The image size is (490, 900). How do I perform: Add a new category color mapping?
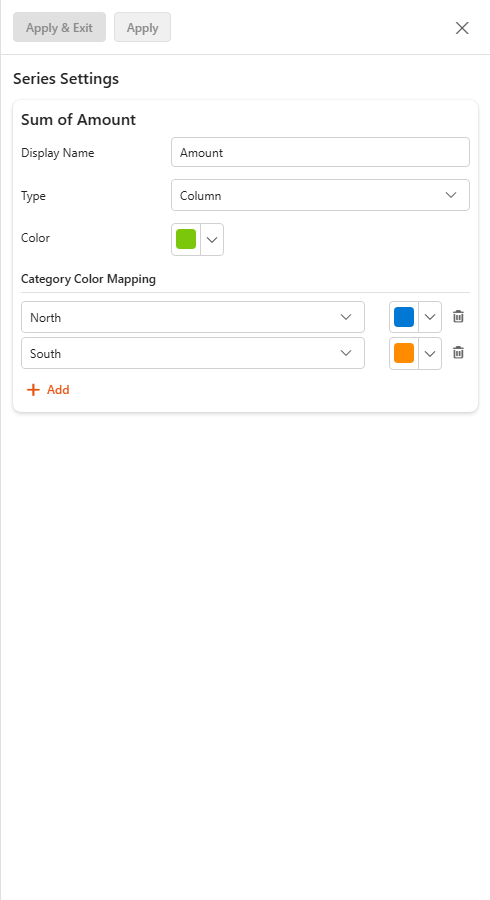48,390
